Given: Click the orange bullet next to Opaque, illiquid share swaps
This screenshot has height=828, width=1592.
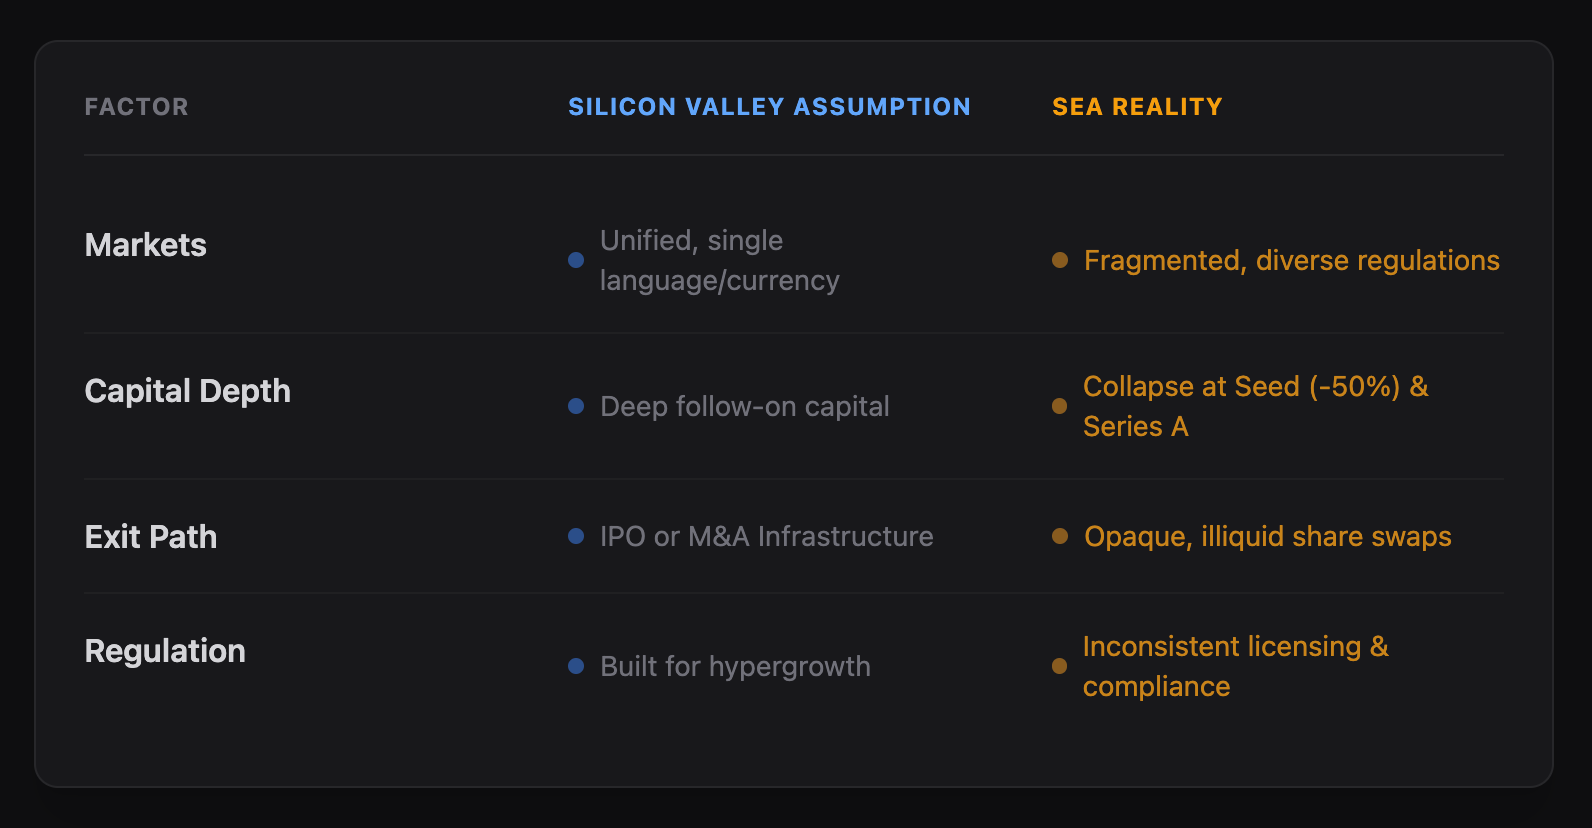Looking at the screenshot, I should [1060, 536].
